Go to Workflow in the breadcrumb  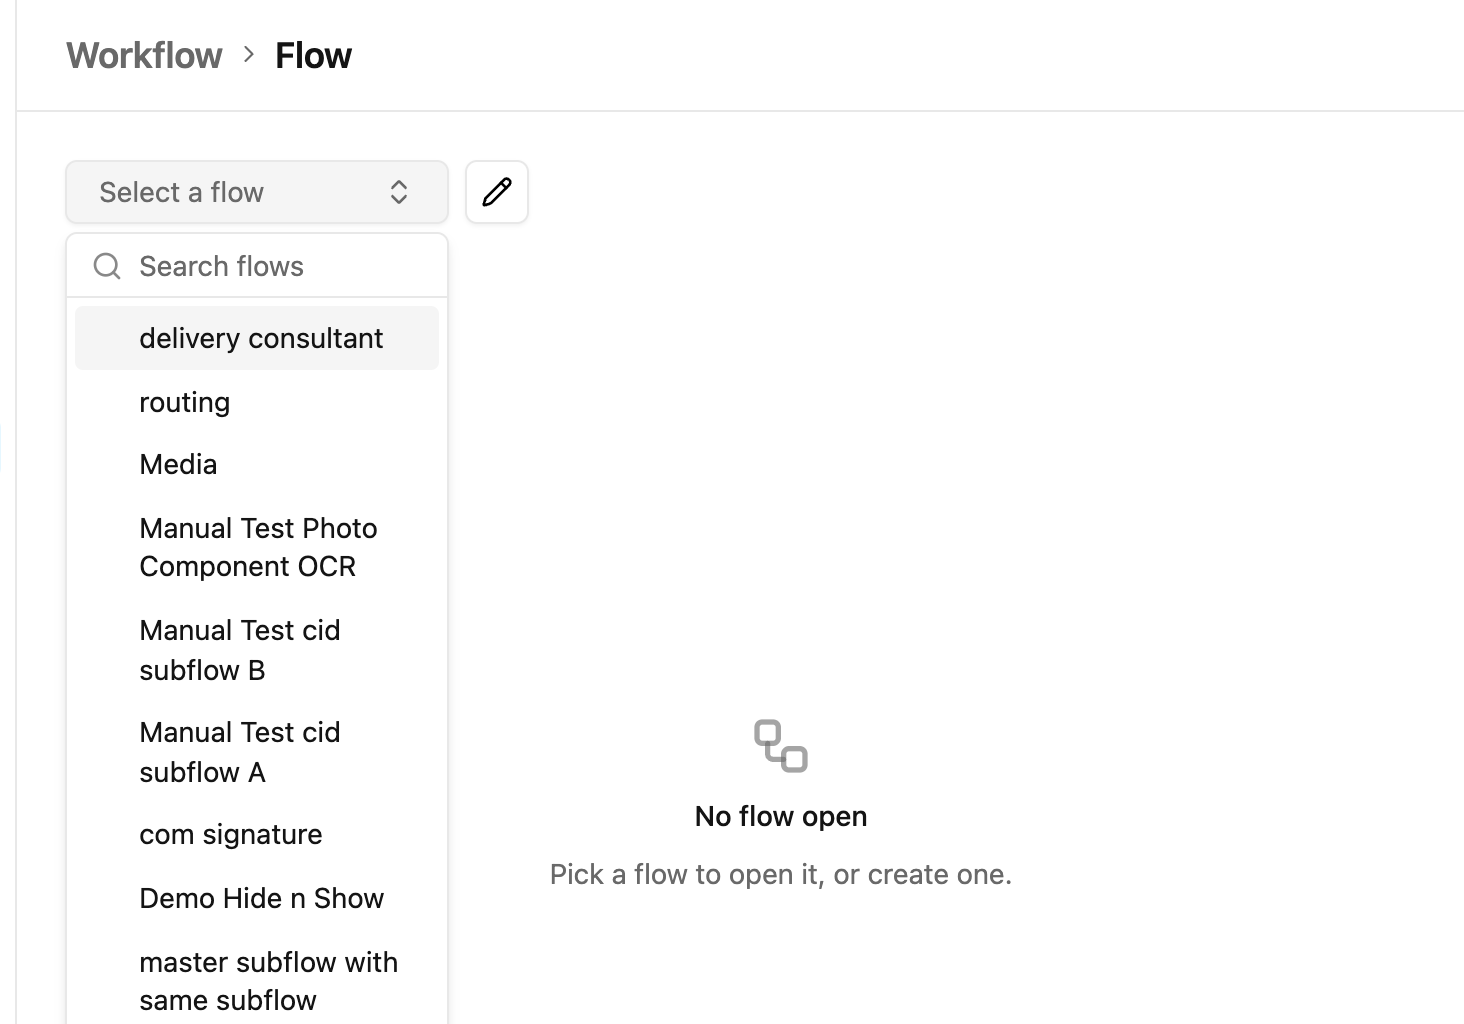coord(144,56)
